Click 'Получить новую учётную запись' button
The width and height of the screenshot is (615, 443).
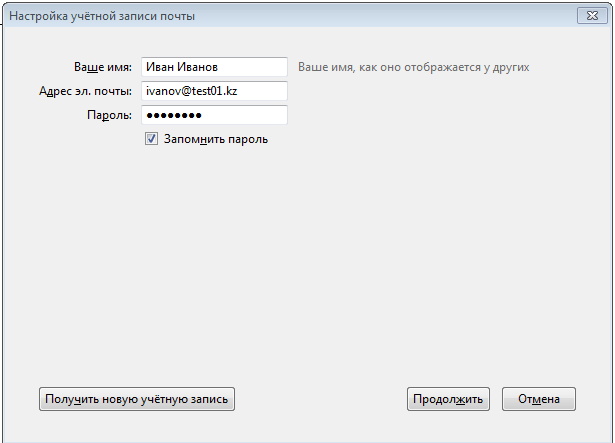click(137, 399)
